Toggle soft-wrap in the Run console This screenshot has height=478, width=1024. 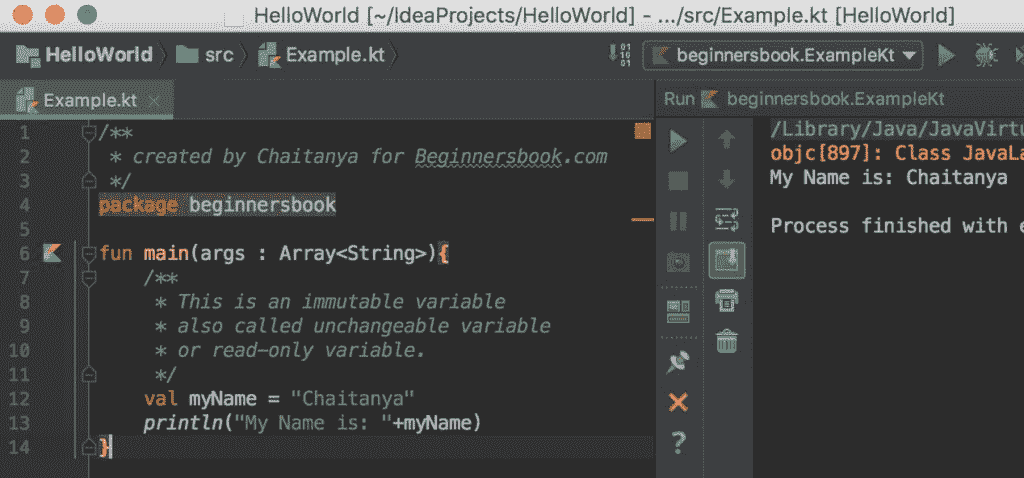point(727,220)
